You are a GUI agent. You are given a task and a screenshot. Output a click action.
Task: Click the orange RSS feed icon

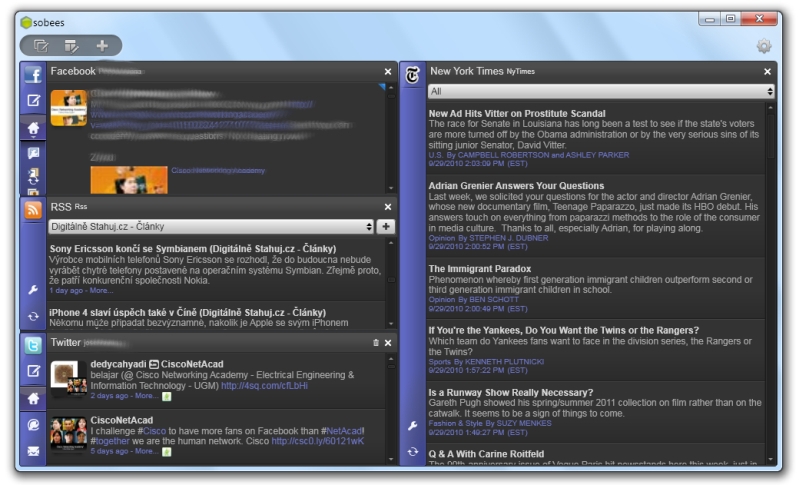(x=33, y=209)
